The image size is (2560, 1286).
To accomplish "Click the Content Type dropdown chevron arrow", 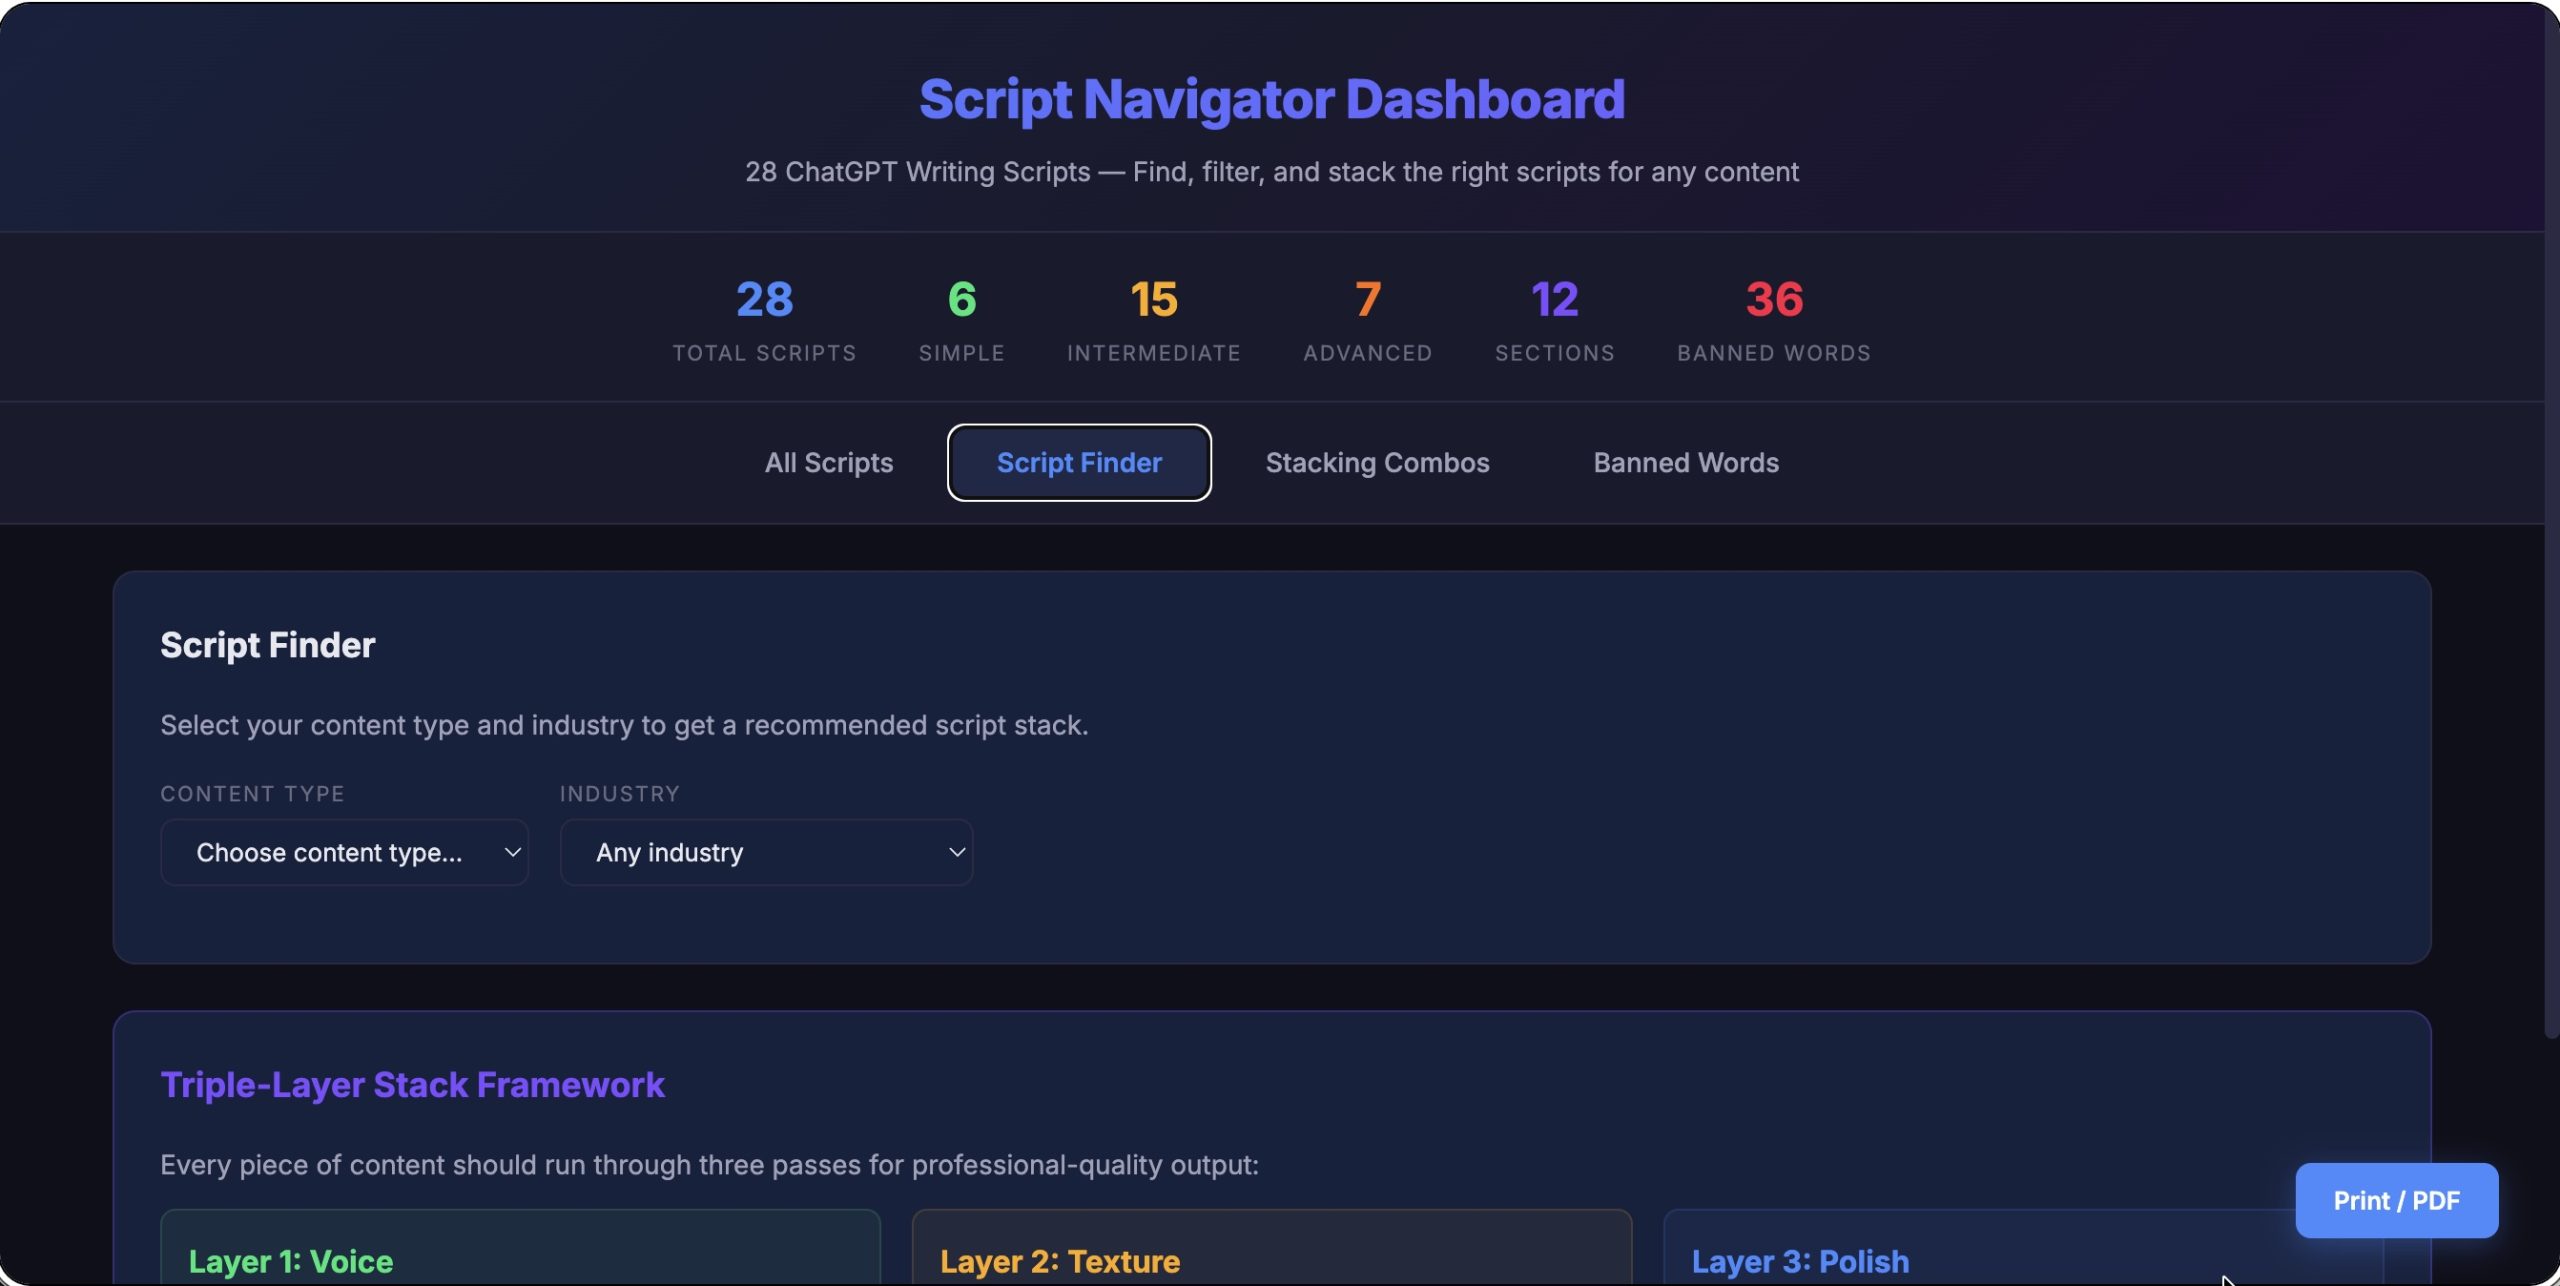I will 512,852.
